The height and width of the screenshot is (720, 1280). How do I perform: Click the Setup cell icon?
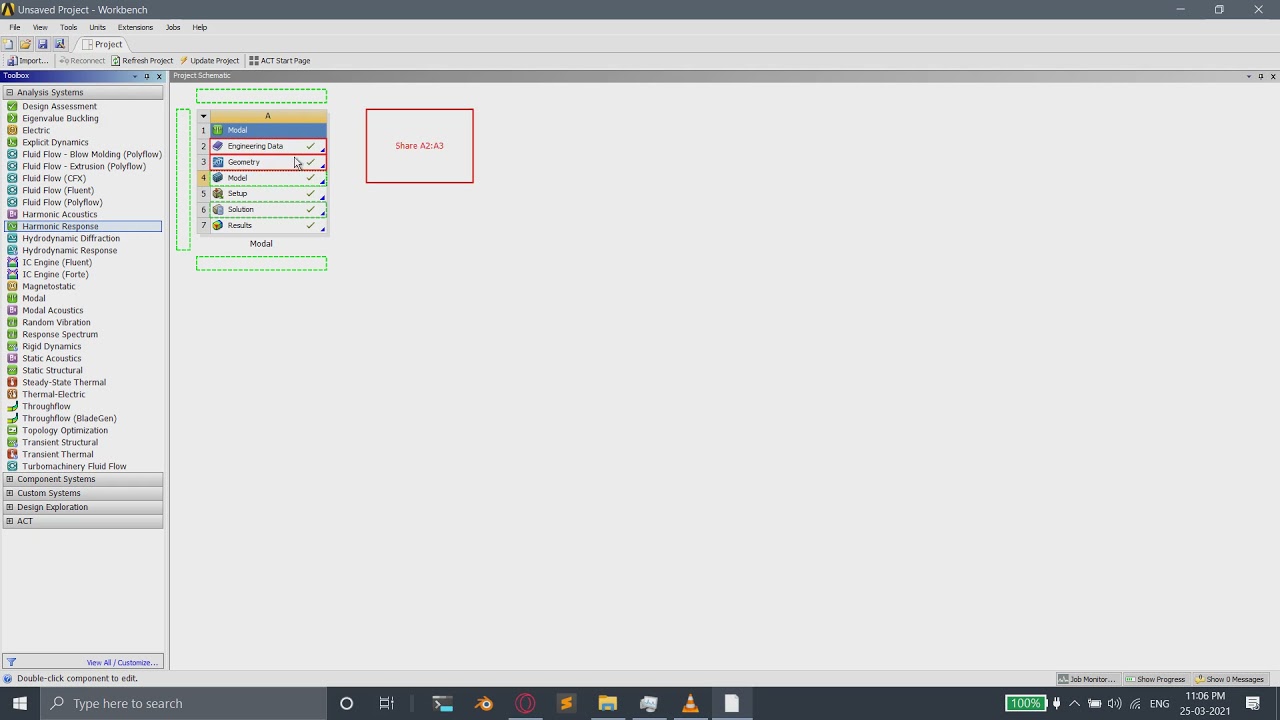coord(218,194)
